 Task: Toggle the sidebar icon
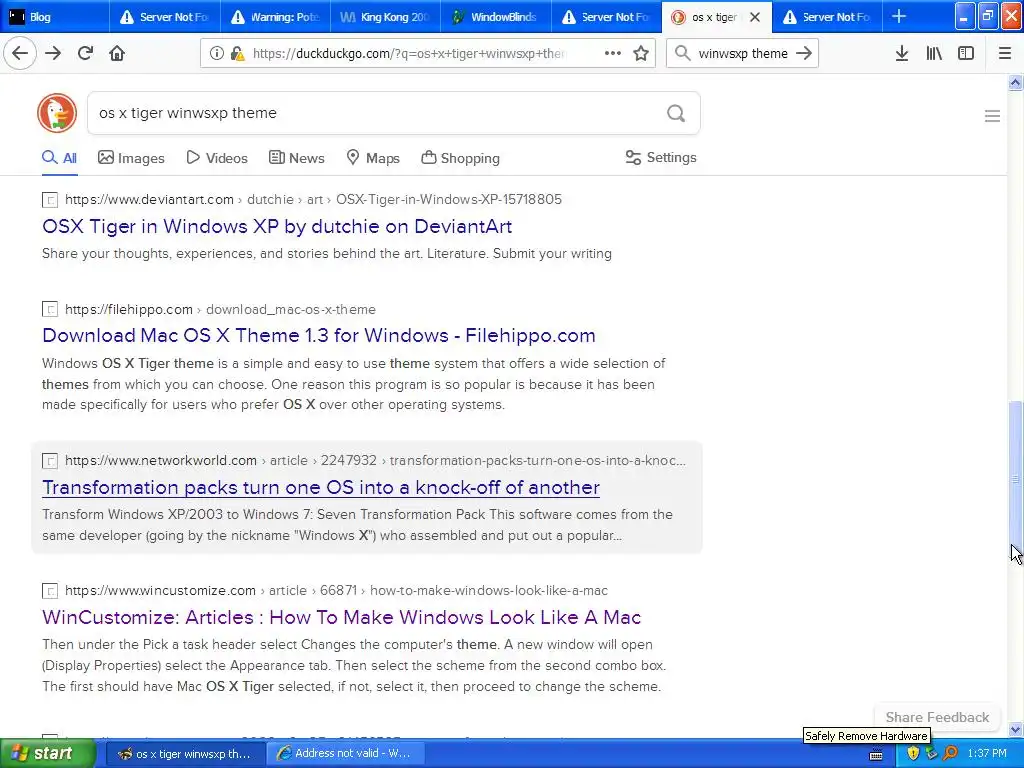pos(966,53)
